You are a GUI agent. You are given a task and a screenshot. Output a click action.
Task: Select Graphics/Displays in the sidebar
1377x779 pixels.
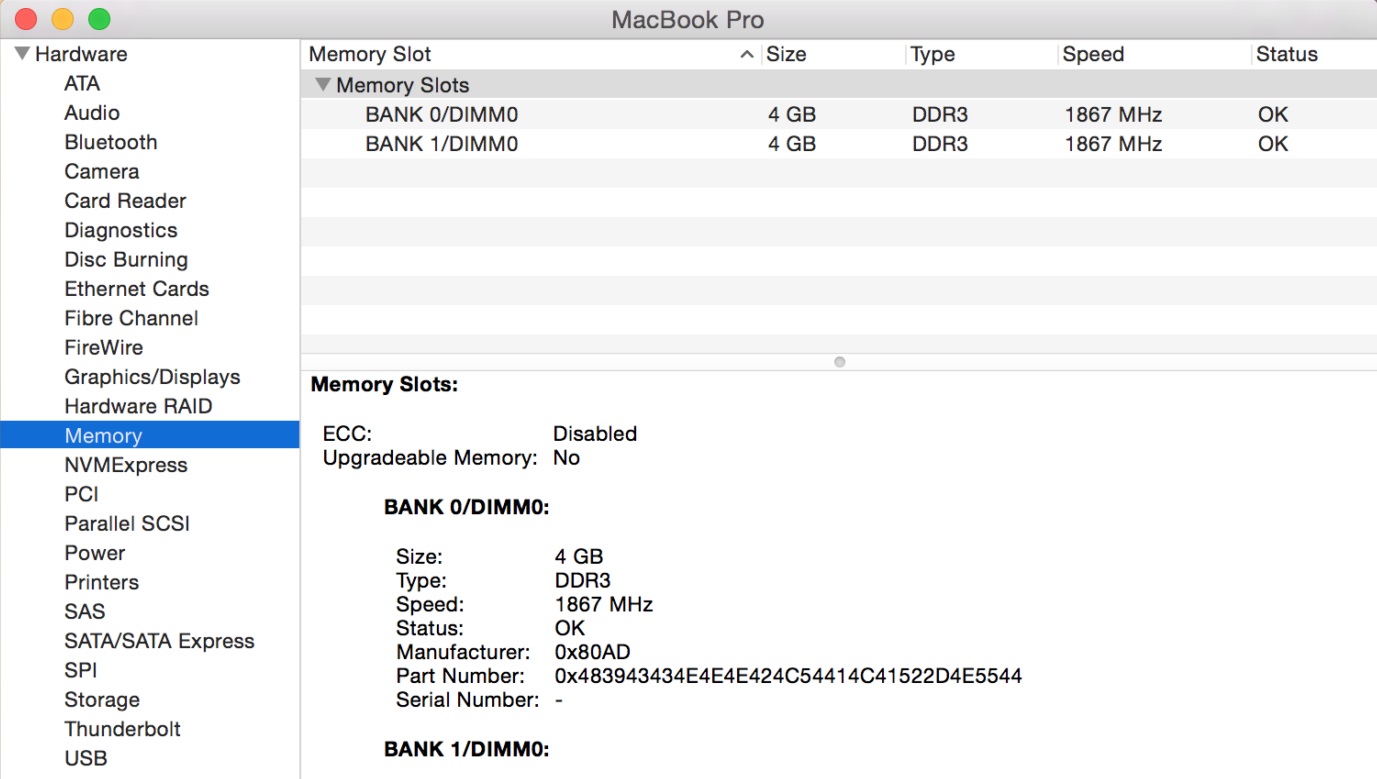152,377
